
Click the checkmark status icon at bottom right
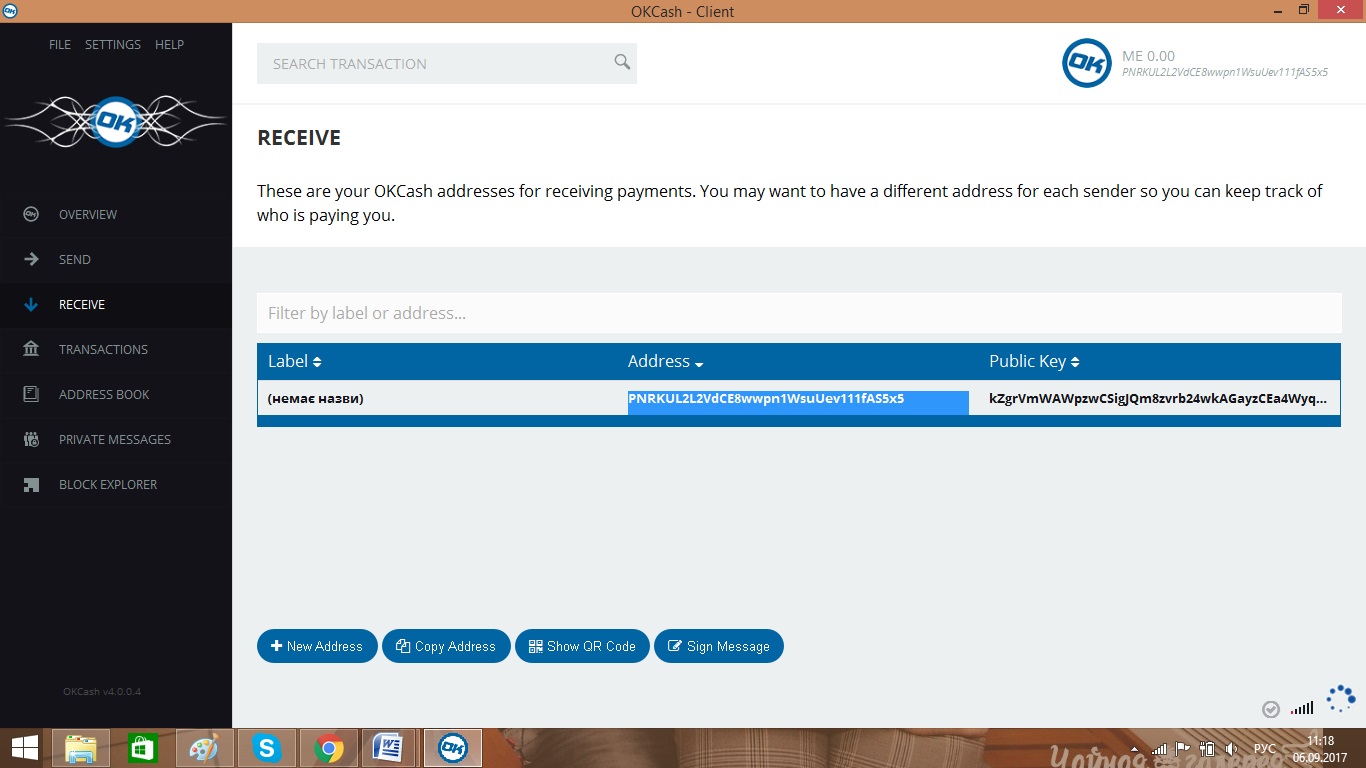coord(1271,709)
